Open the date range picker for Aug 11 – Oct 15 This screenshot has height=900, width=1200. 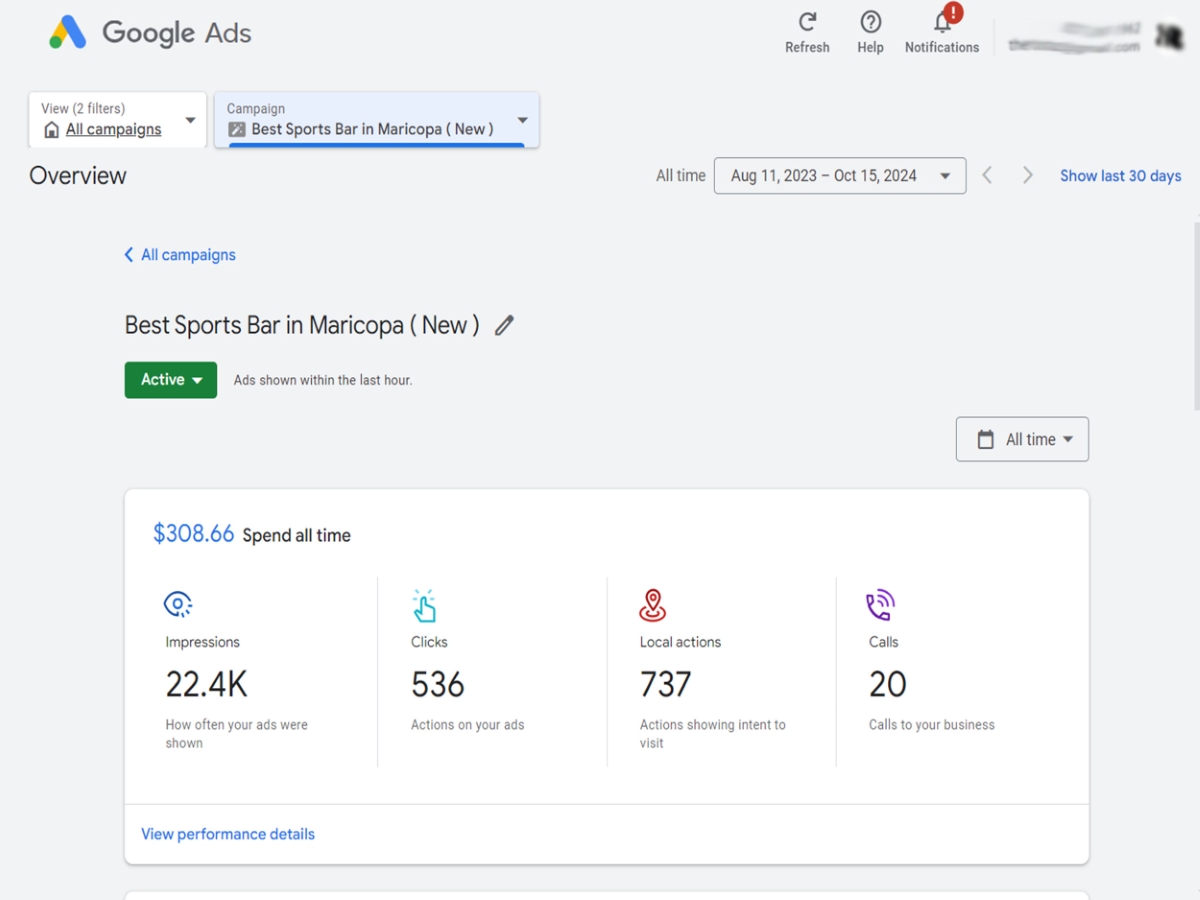click(839, 175)
